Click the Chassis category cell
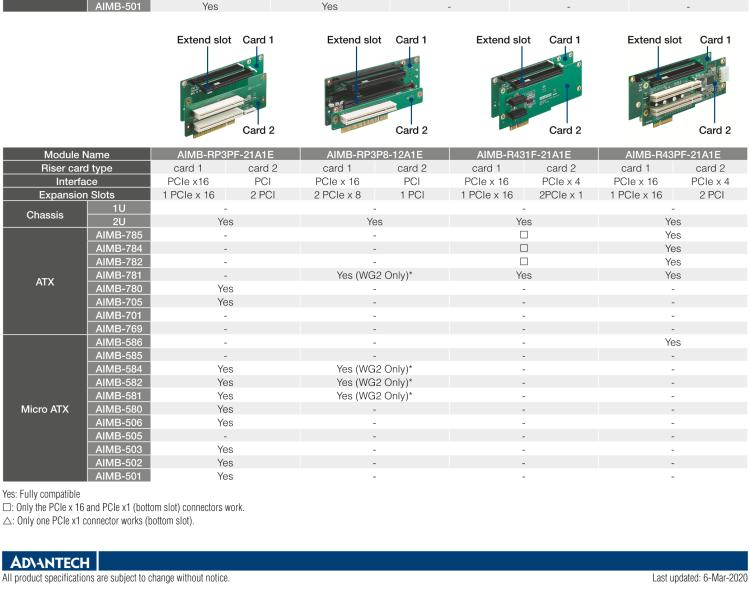The width and height of the screenshot is (750, 591). [x=46, y=214]
